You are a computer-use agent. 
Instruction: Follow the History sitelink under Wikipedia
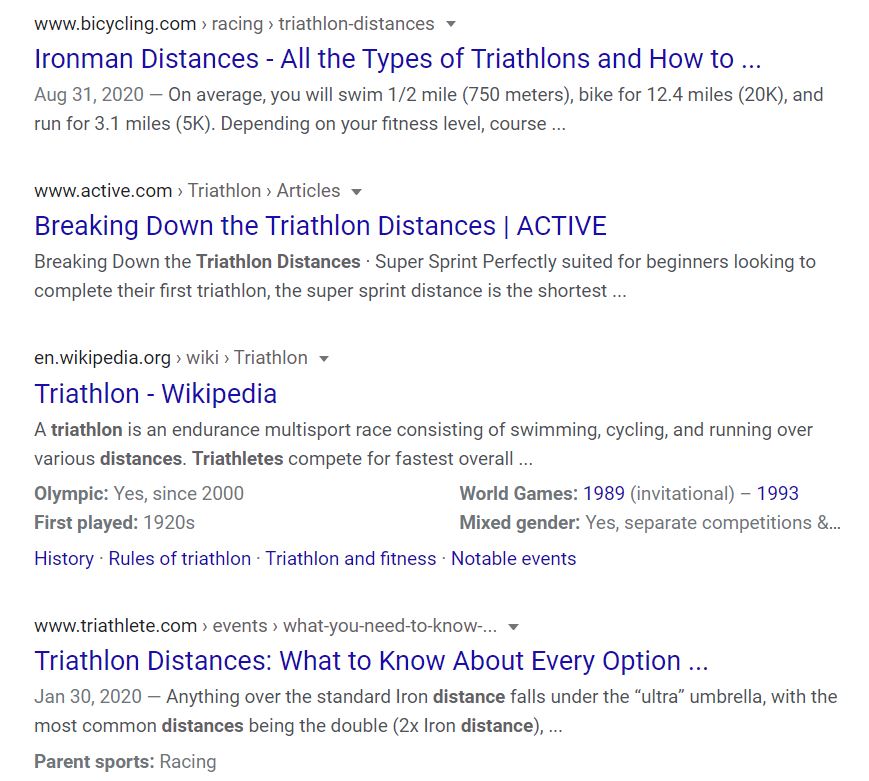64,559
